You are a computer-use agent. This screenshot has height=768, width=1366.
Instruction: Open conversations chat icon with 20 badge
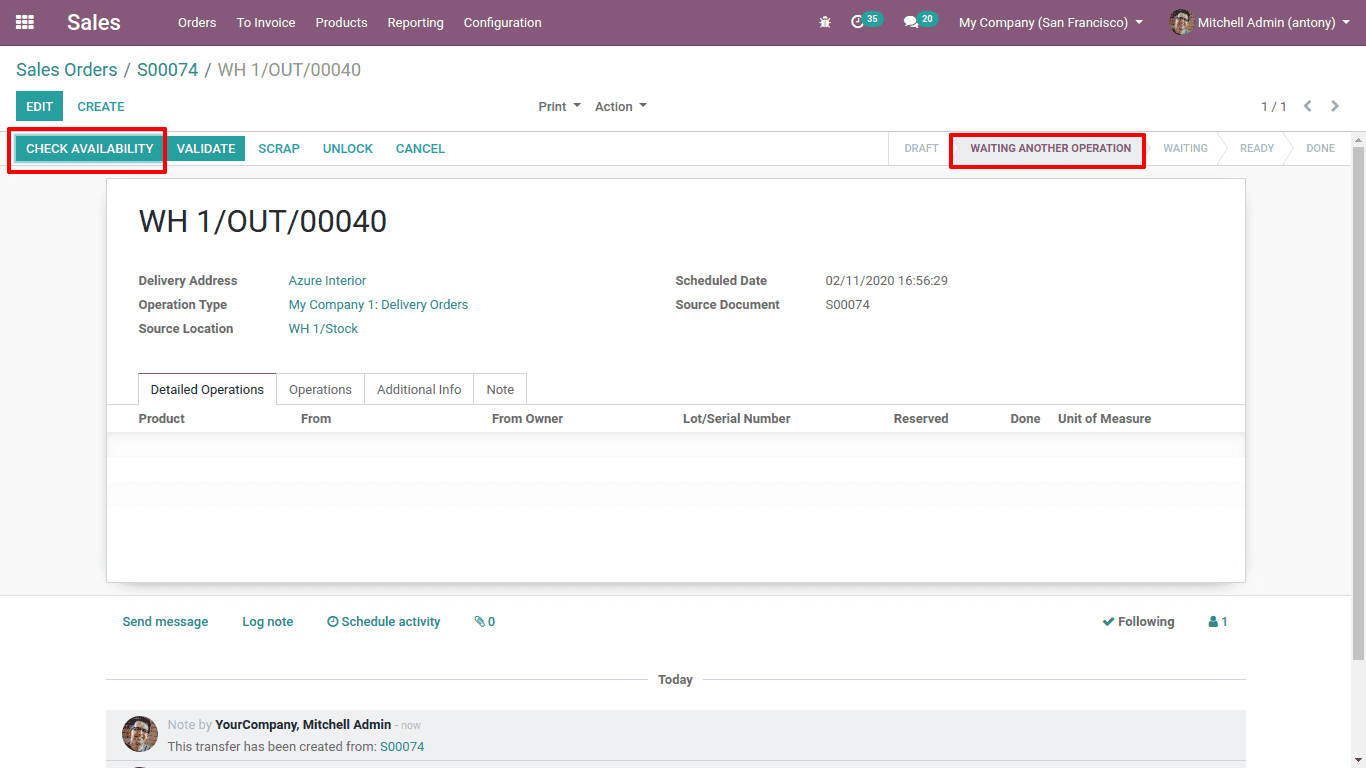920,21
